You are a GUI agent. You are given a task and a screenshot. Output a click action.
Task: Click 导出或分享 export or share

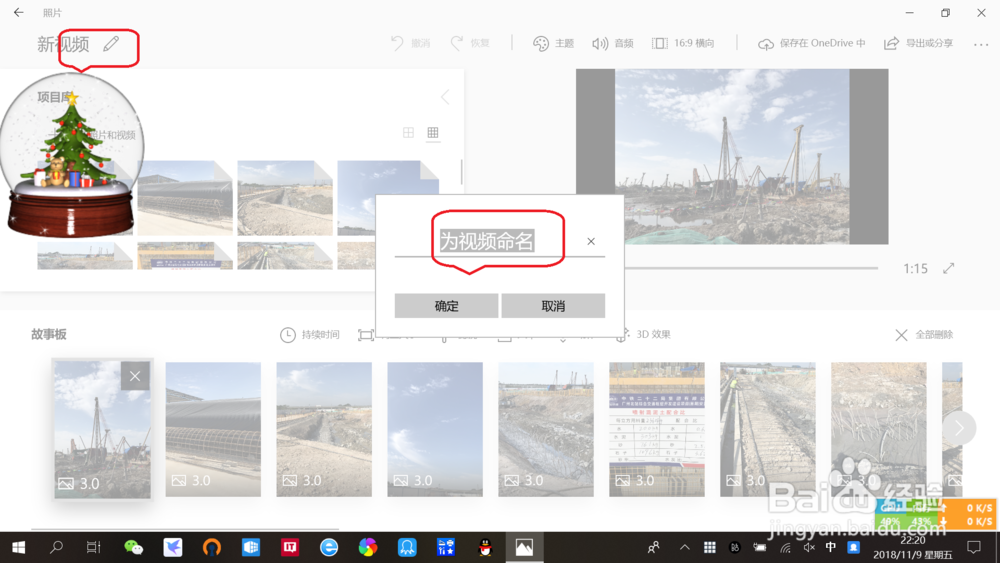(x=918, y=43)
